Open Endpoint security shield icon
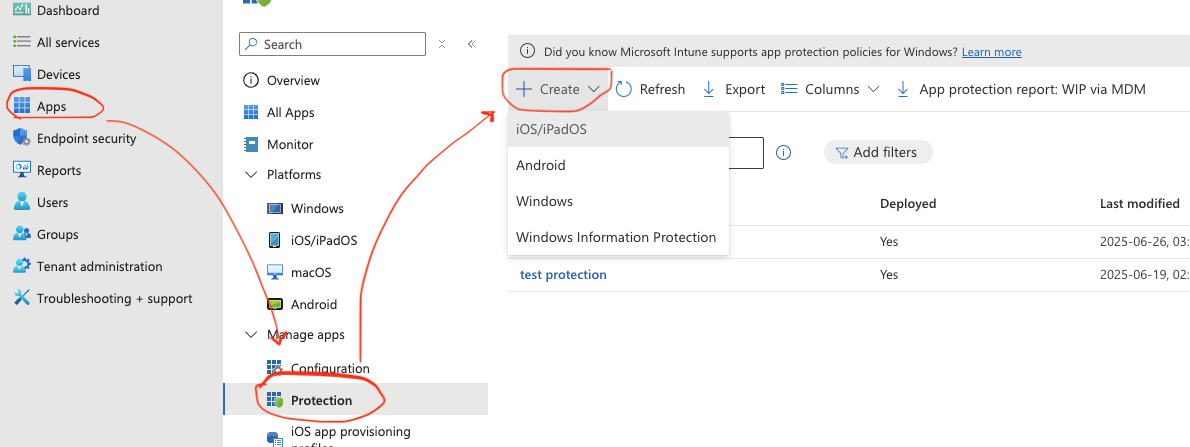Viewport: 1190px width, 447px height. pyautogui.click(x=22, y=138)
